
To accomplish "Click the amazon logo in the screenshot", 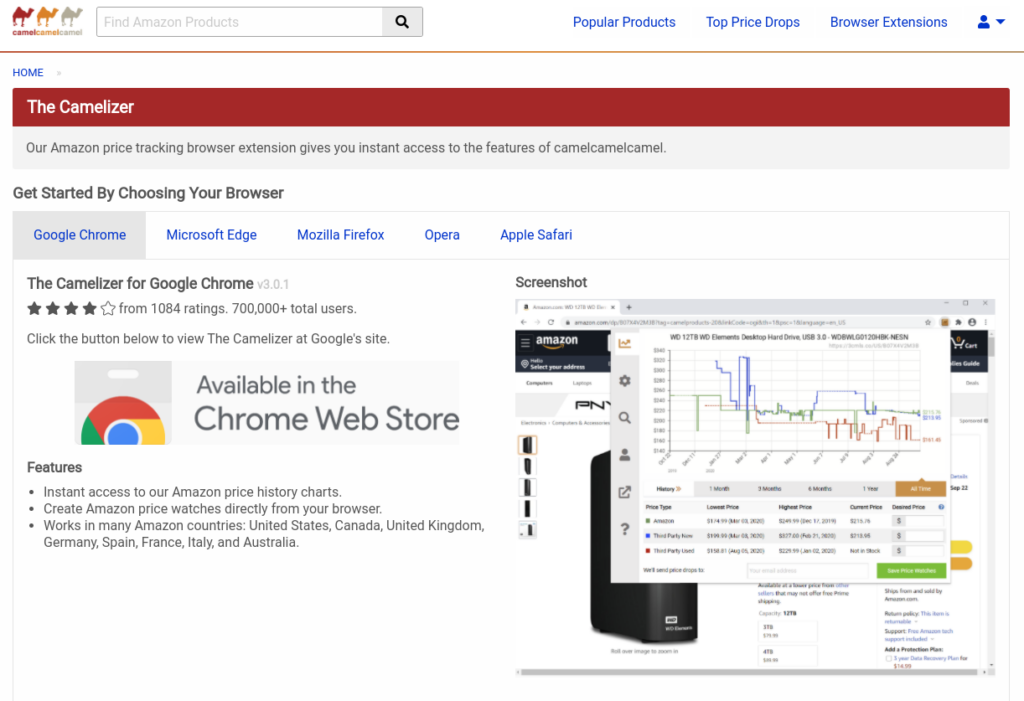I will [557, 341].
